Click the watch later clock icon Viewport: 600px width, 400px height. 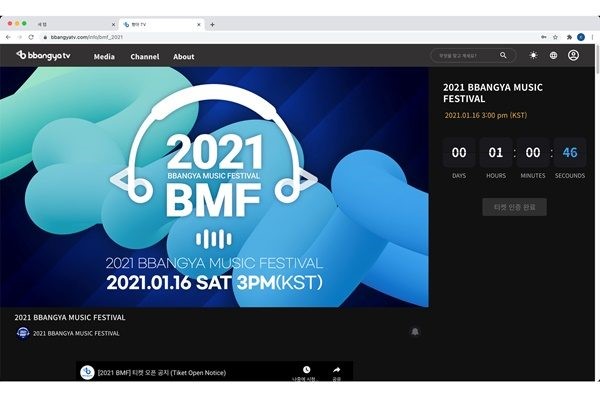tap(306, 370)
